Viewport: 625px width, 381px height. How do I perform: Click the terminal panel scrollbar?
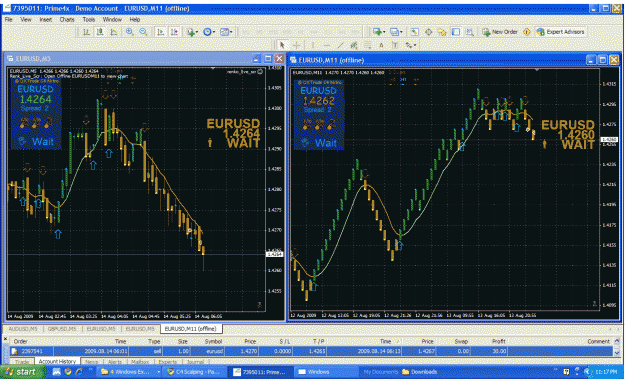click(617, 347)
